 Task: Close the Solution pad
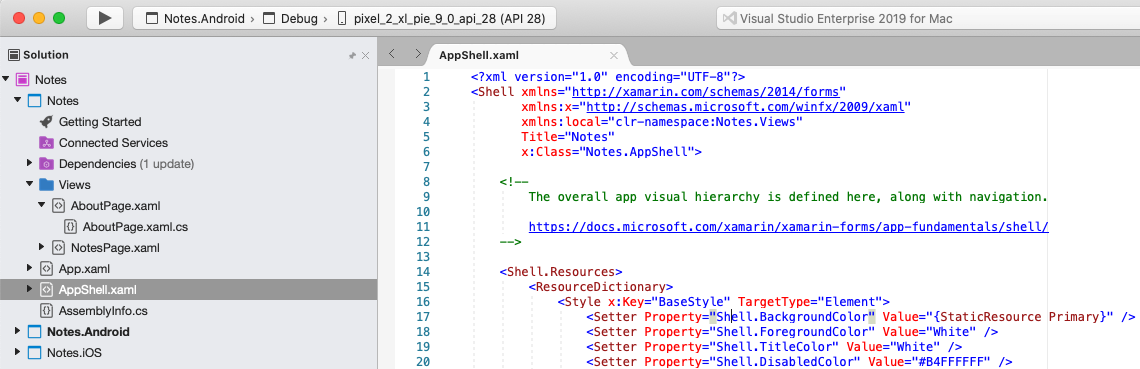366,55
